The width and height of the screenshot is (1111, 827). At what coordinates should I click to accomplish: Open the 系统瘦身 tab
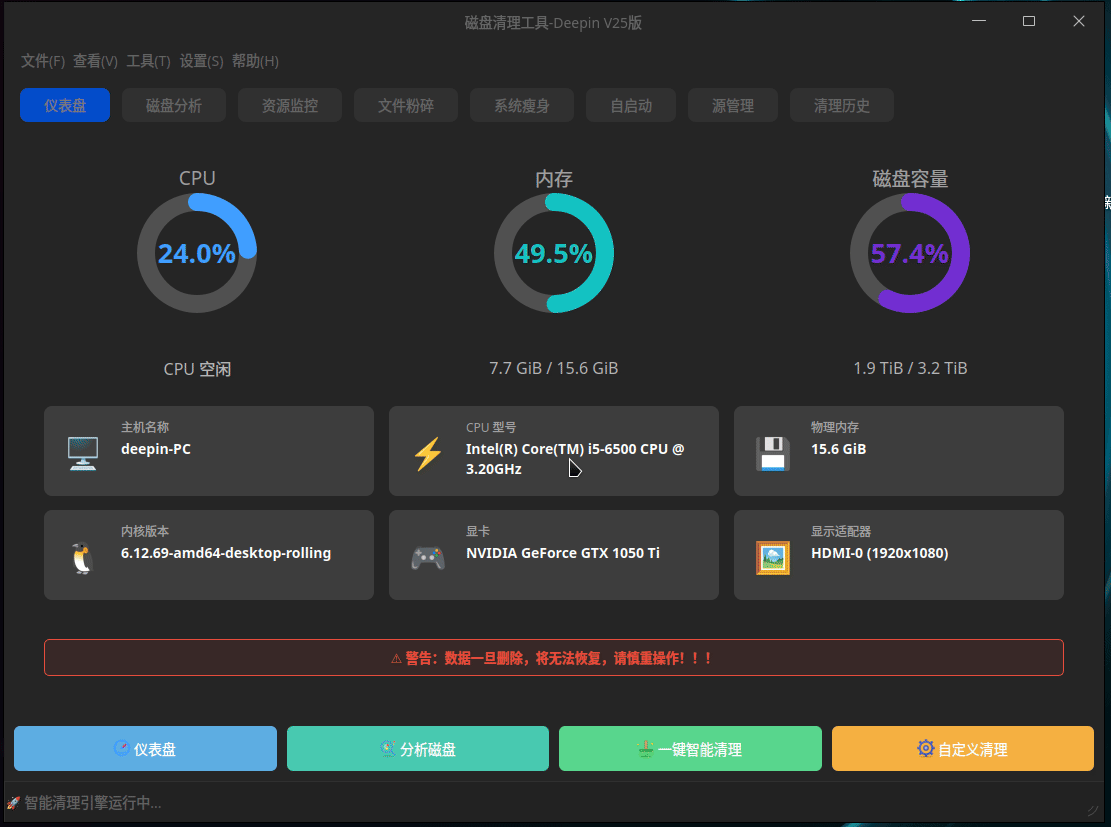coord(522,105)
